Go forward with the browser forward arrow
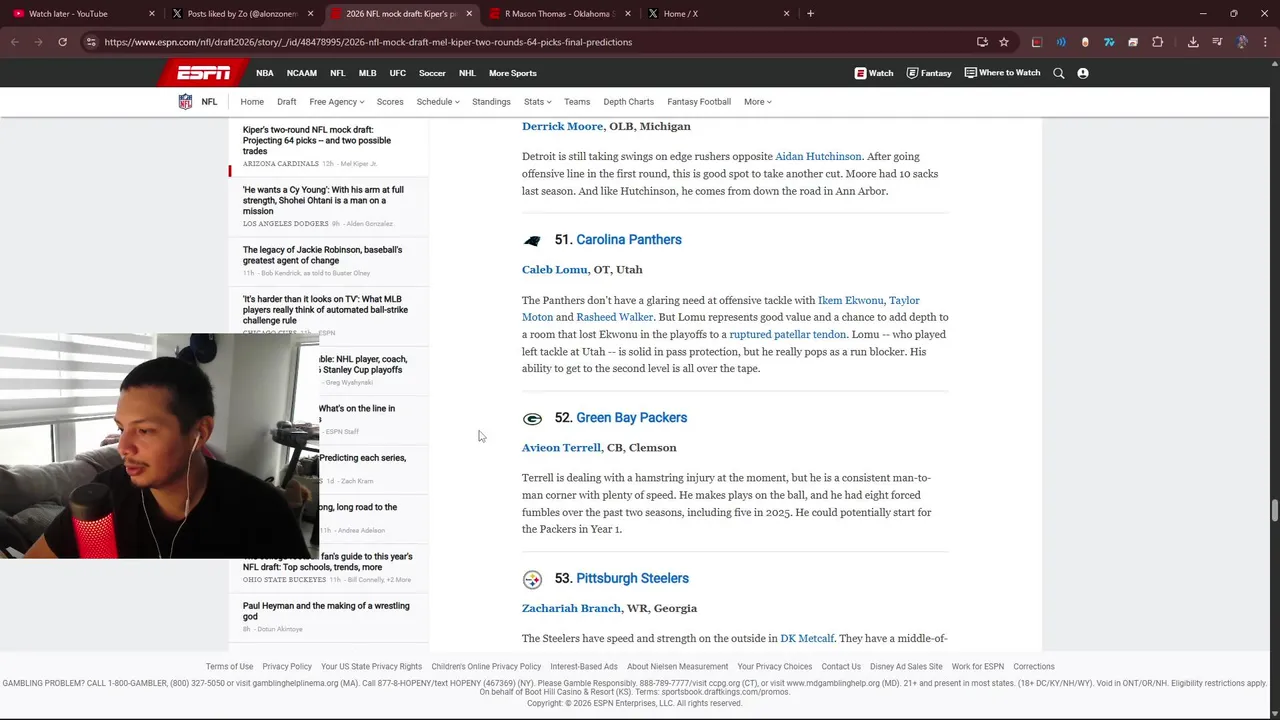Viewport: 1280px width, 720px height. point(38,42)
